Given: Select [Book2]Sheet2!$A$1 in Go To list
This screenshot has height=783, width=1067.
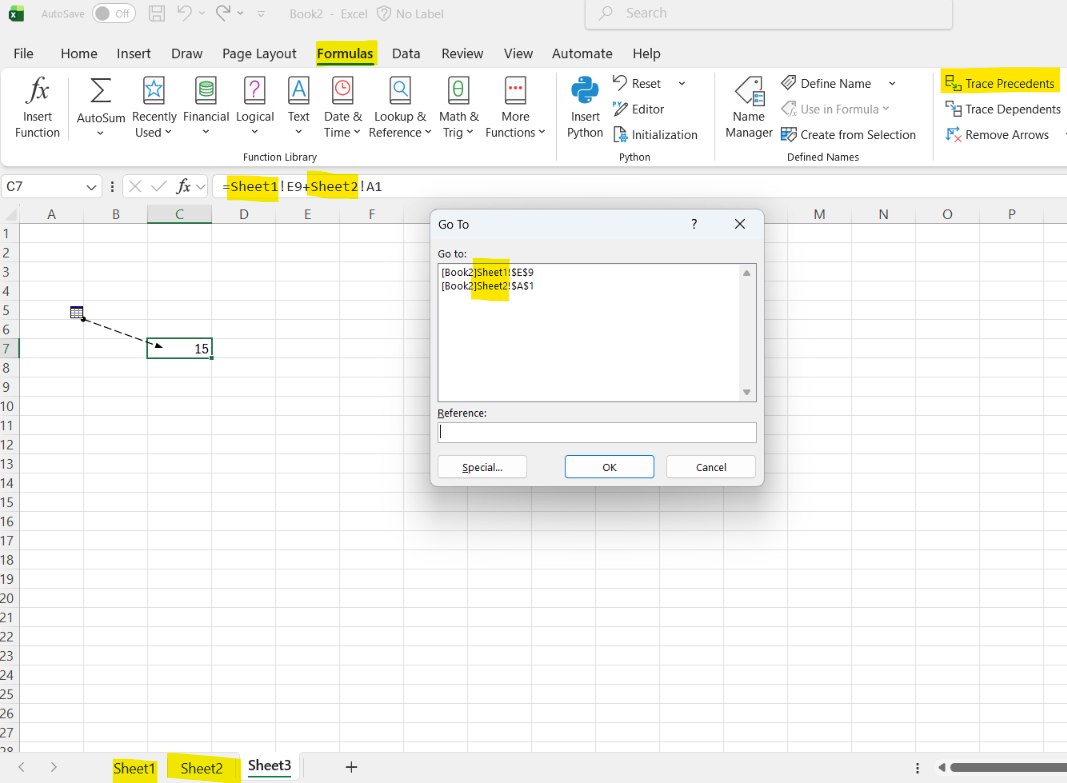Looking at the screenshot, I should tap(487, 286).
